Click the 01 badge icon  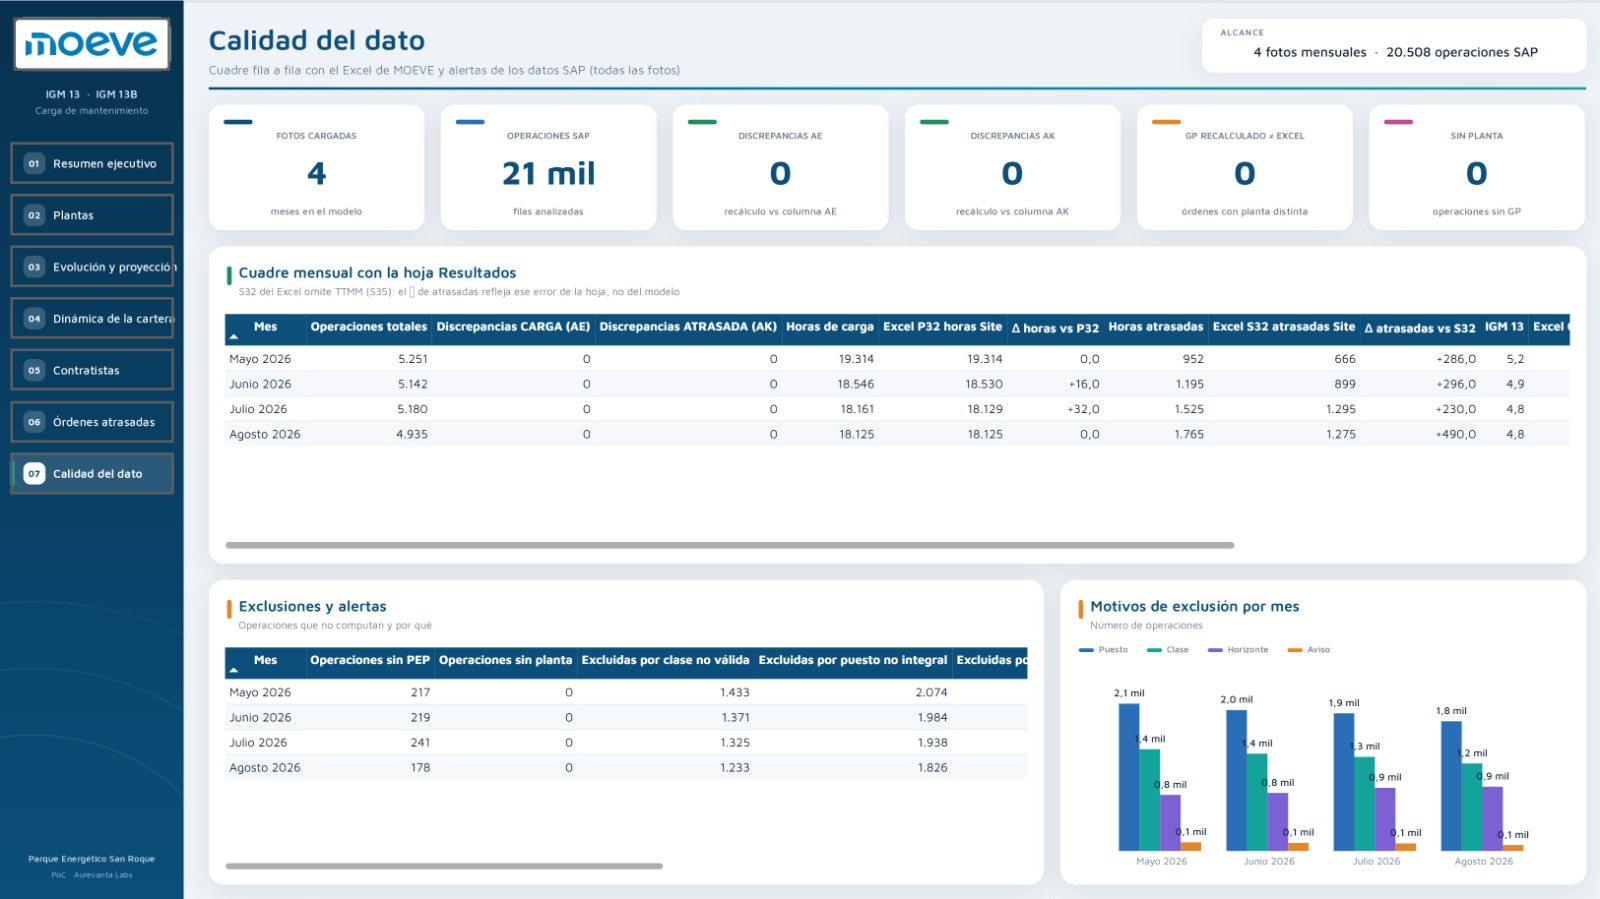tap(34, 163)
